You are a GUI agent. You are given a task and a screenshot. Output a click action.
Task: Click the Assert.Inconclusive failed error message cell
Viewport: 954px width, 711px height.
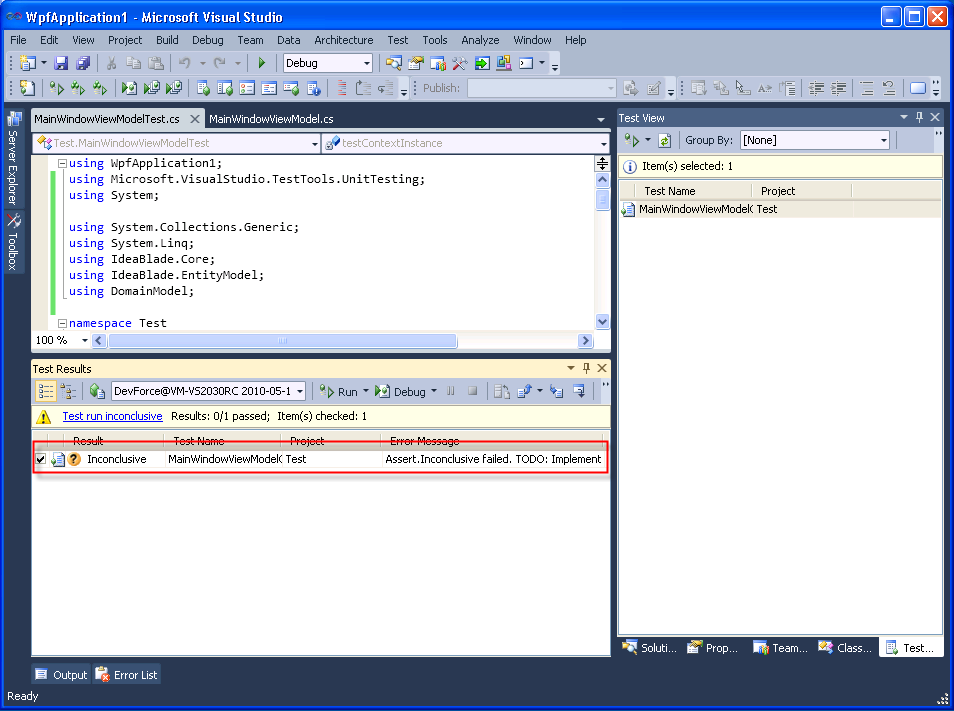pos(493,459)
